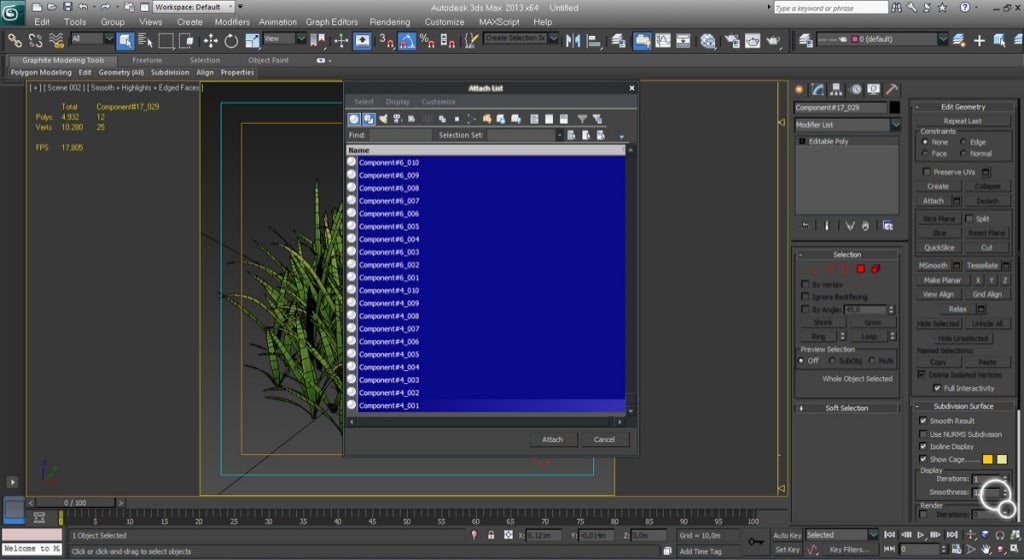
Task: Open the View reference coordinate dropdown
Action: click(x=284, y=39)
